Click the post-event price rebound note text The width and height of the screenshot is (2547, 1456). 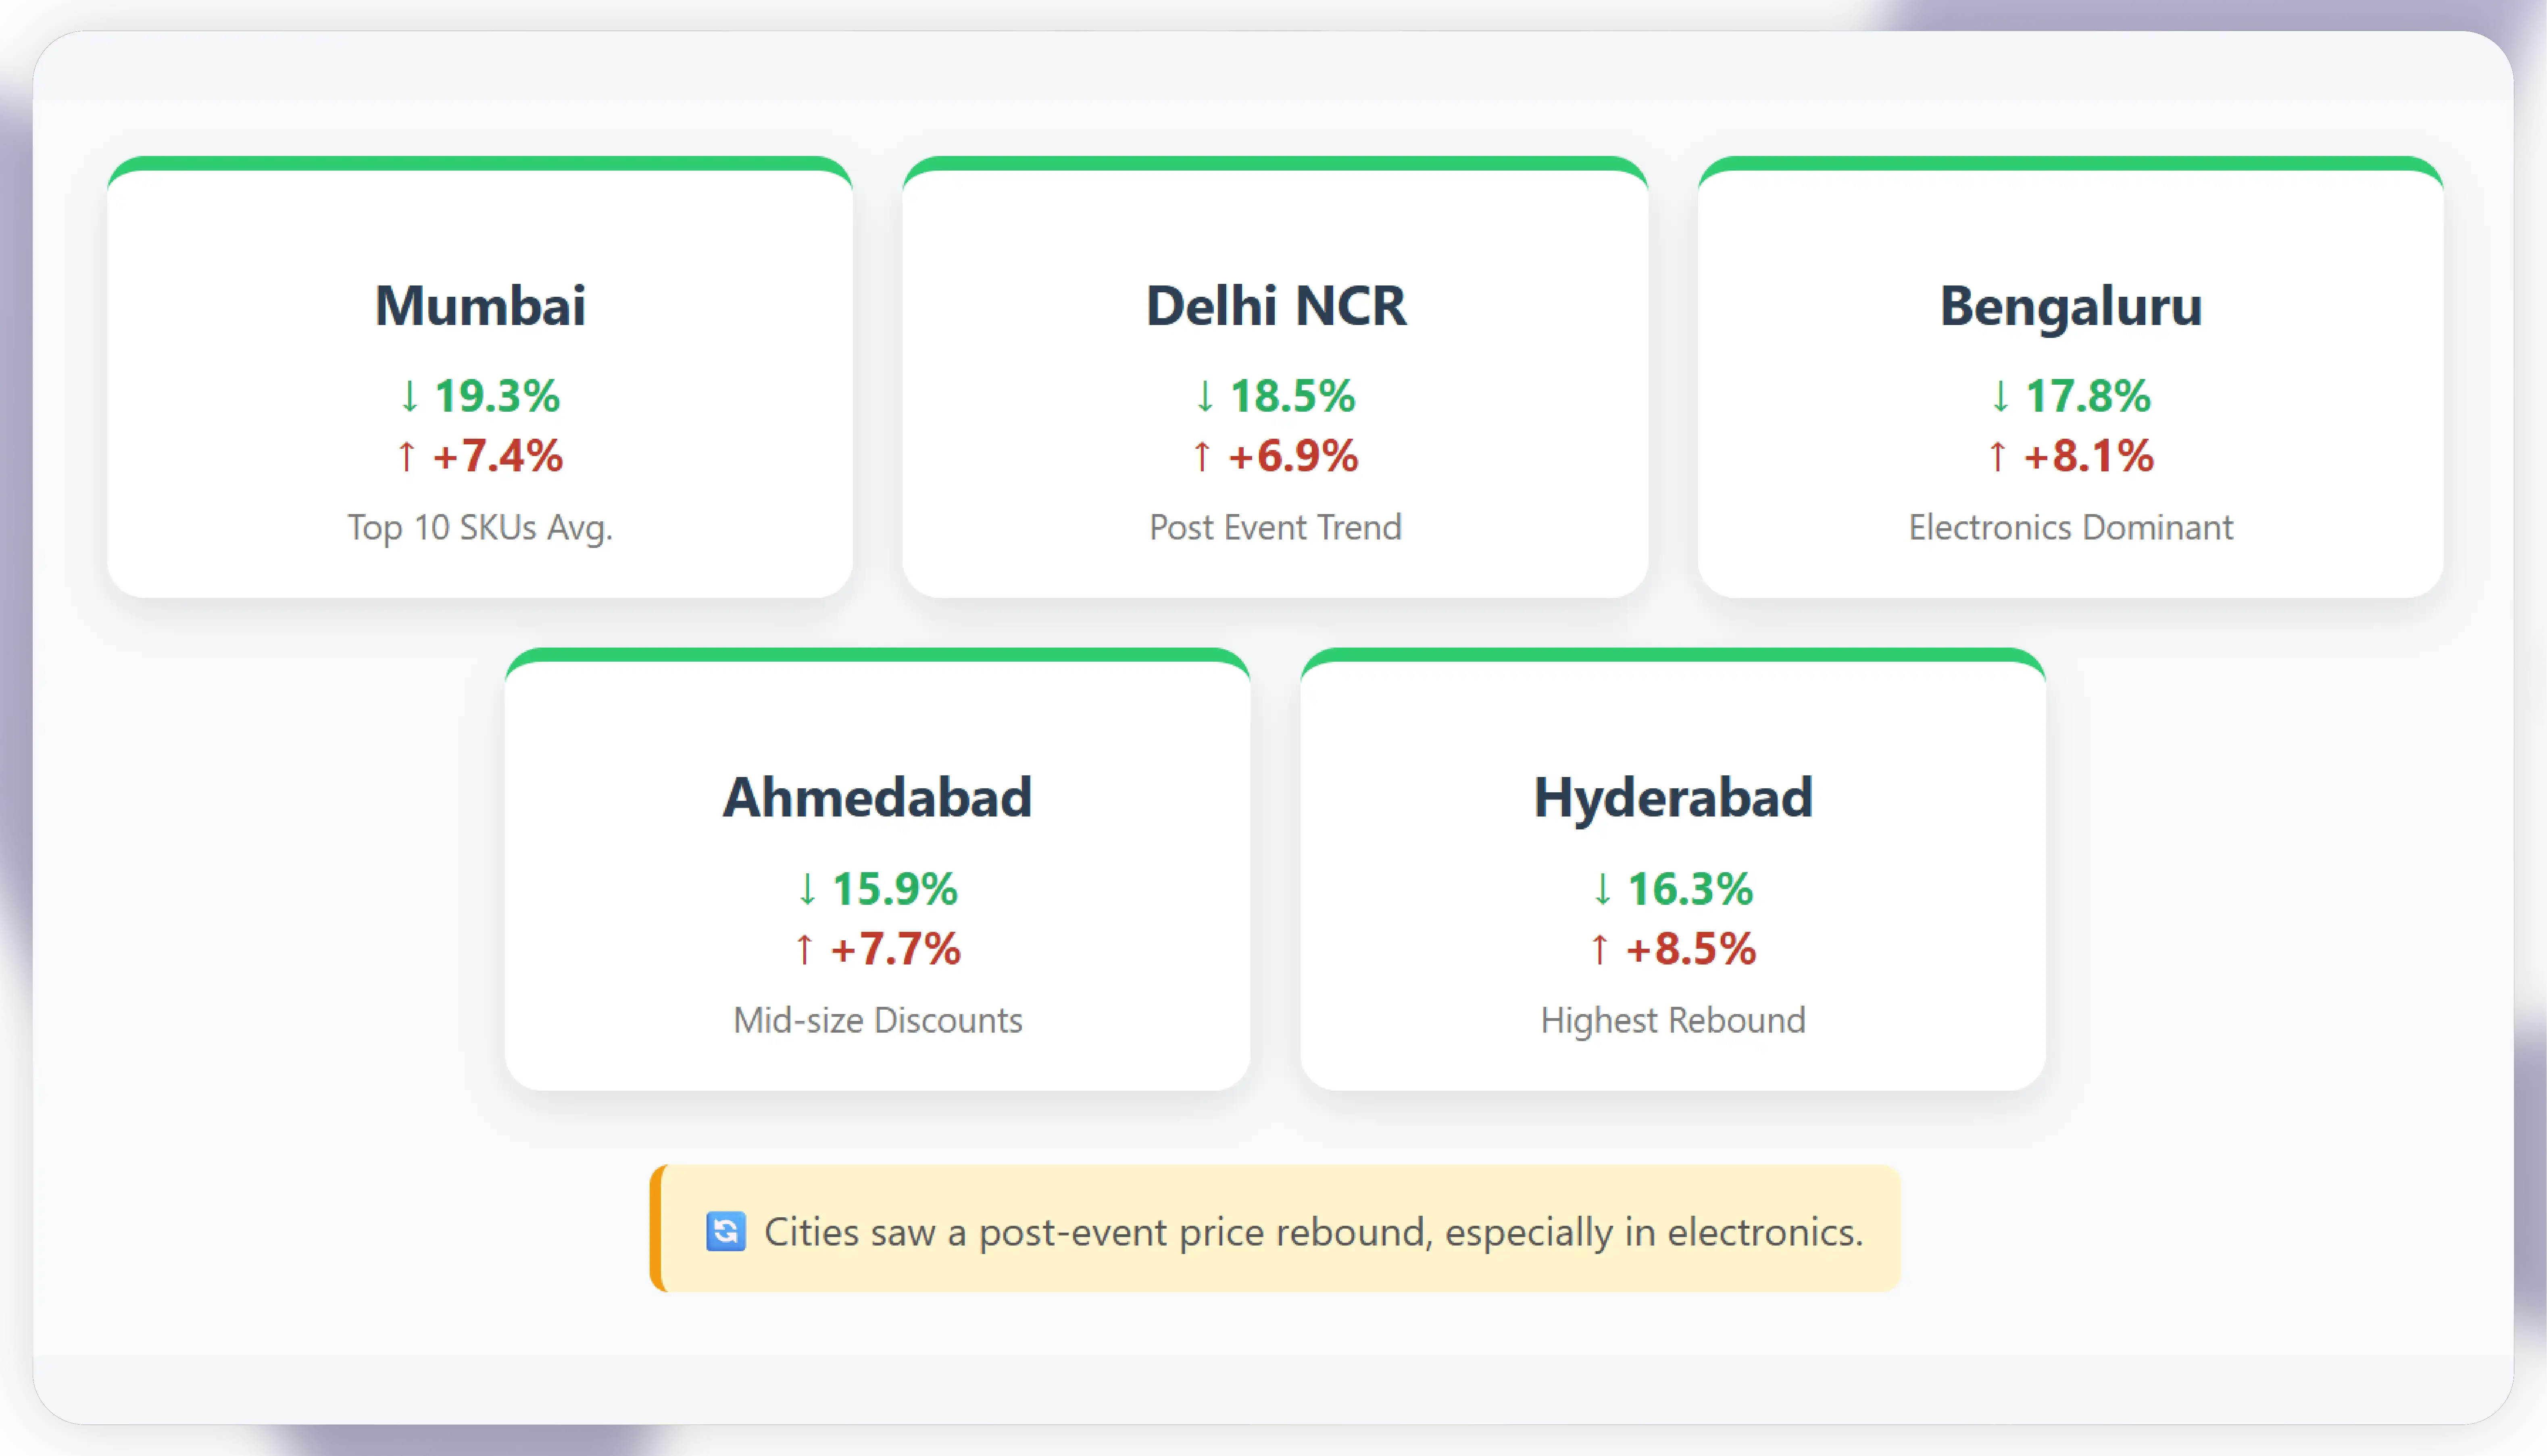1313,1231
